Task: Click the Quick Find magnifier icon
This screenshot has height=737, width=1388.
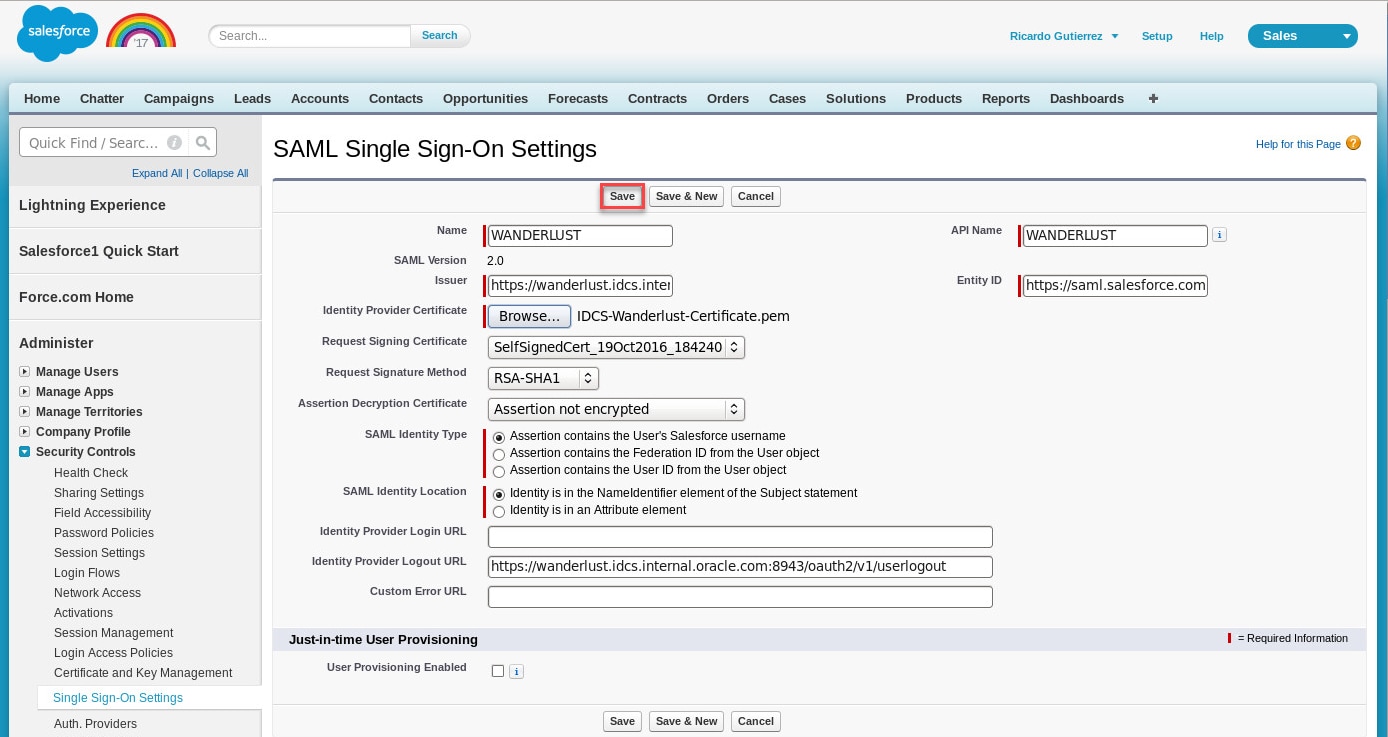Action: [203, 143]
